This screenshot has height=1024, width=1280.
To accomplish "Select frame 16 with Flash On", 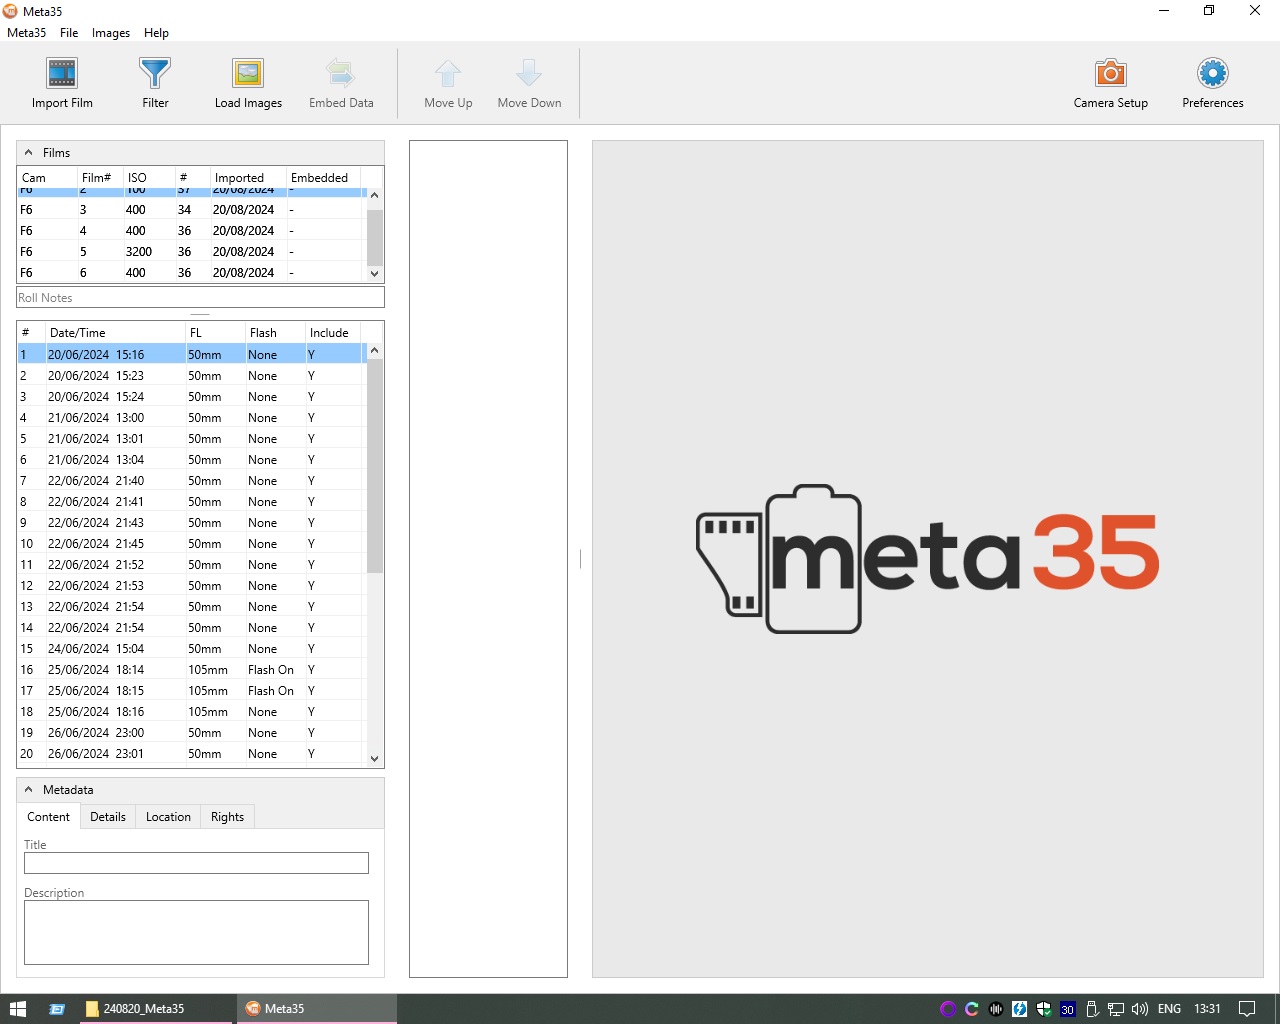I will tap(150, 670).
